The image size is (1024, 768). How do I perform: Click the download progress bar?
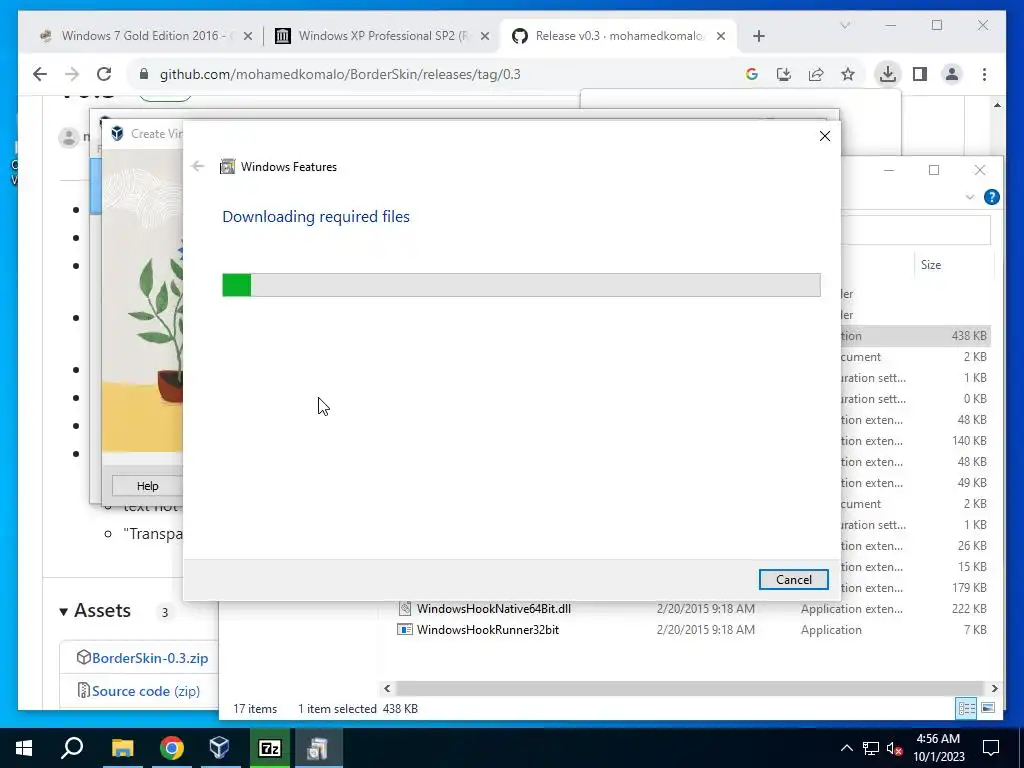[x=521, y=285]
